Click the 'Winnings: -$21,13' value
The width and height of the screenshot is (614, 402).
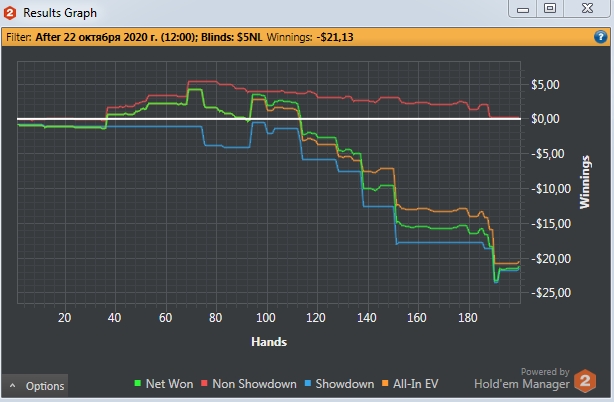pyautogui.click(x=310, y=37)
